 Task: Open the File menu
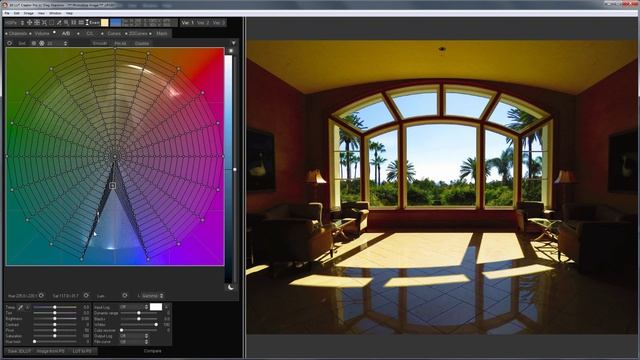click(7, 13)
